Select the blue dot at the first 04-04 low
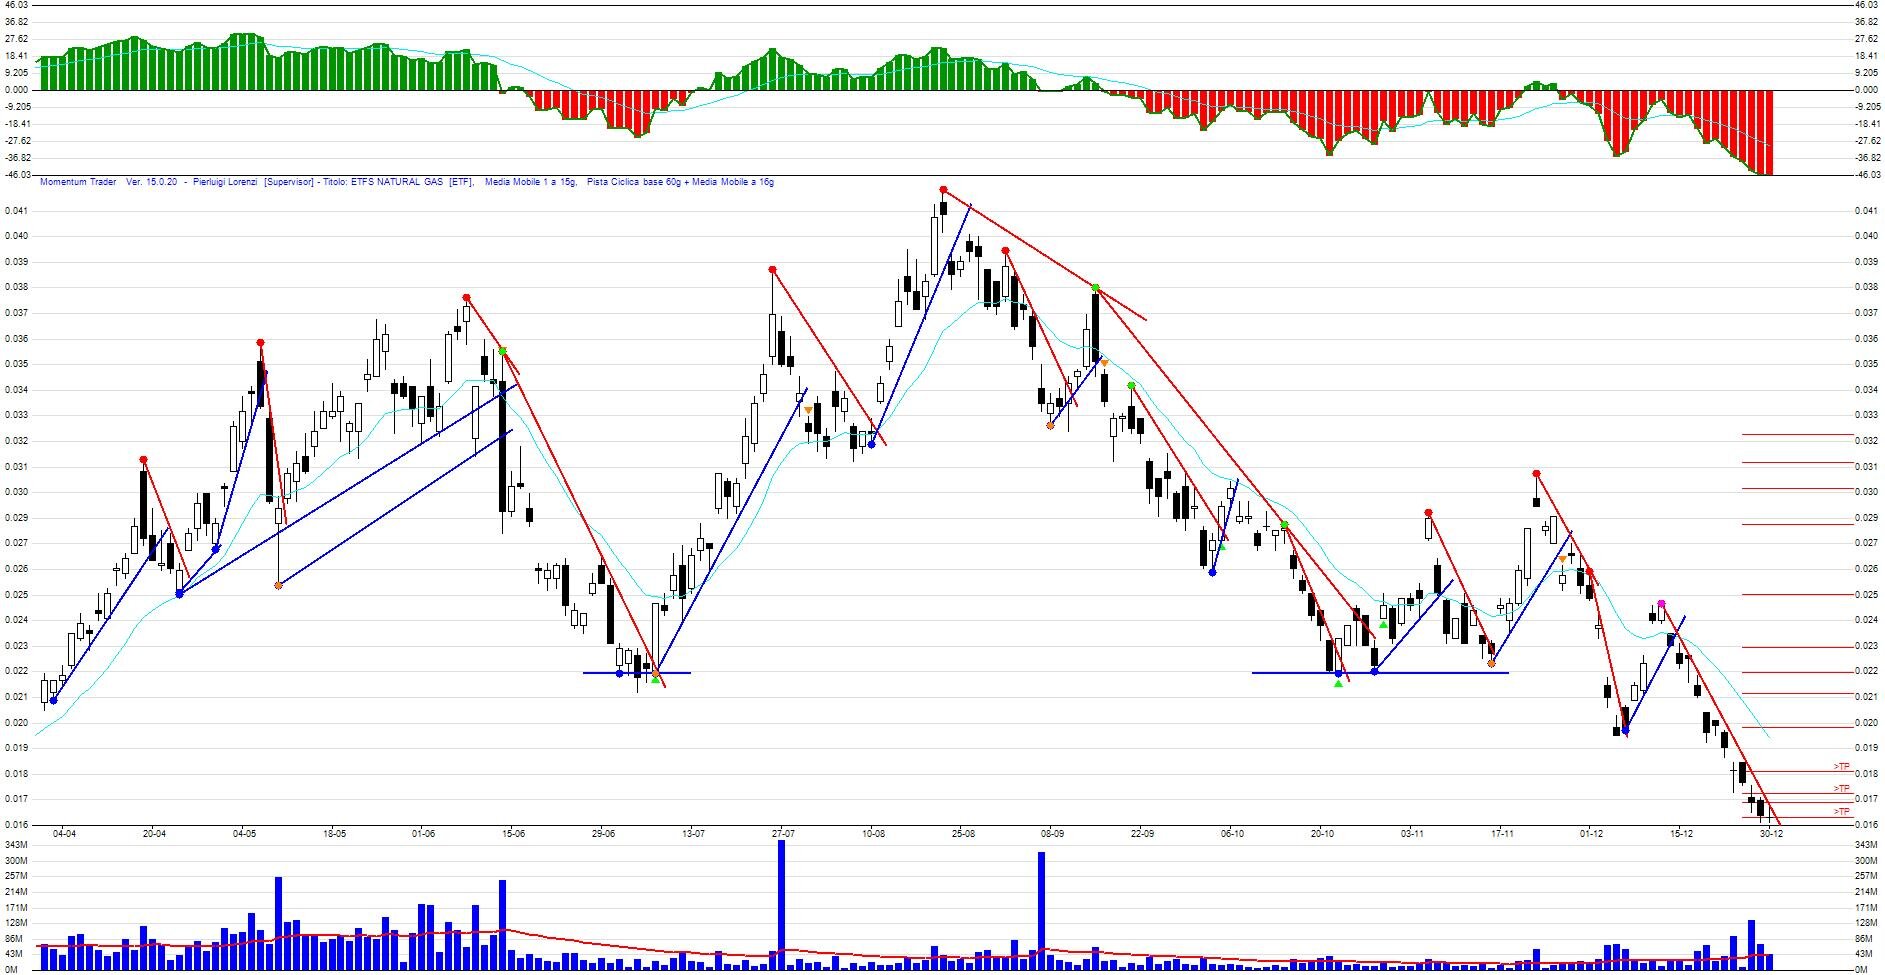This screenshot has width=1885, height=975. click(x=53, y=700)
